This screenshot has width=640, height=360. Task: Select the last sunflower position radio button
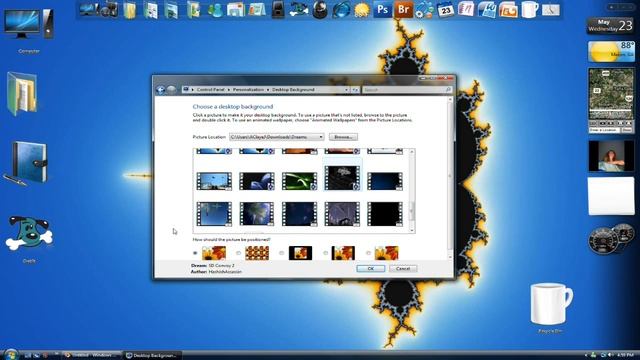click(369, 253)
